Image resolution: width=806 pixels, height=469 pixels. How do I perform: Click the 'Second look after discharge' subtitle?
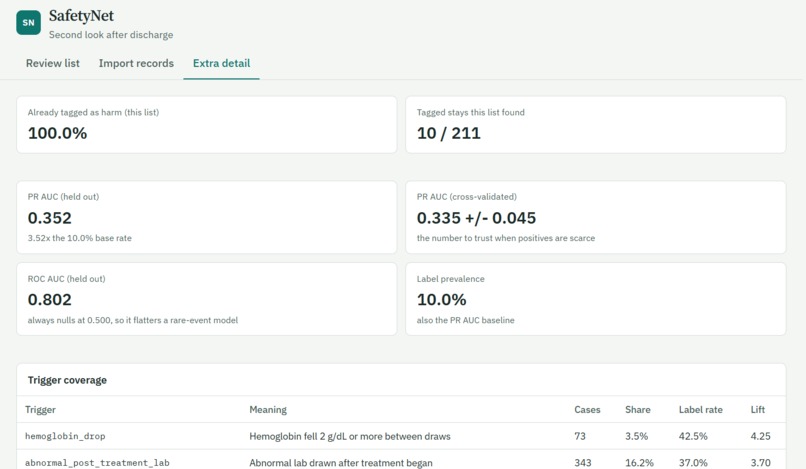(111, 34)
